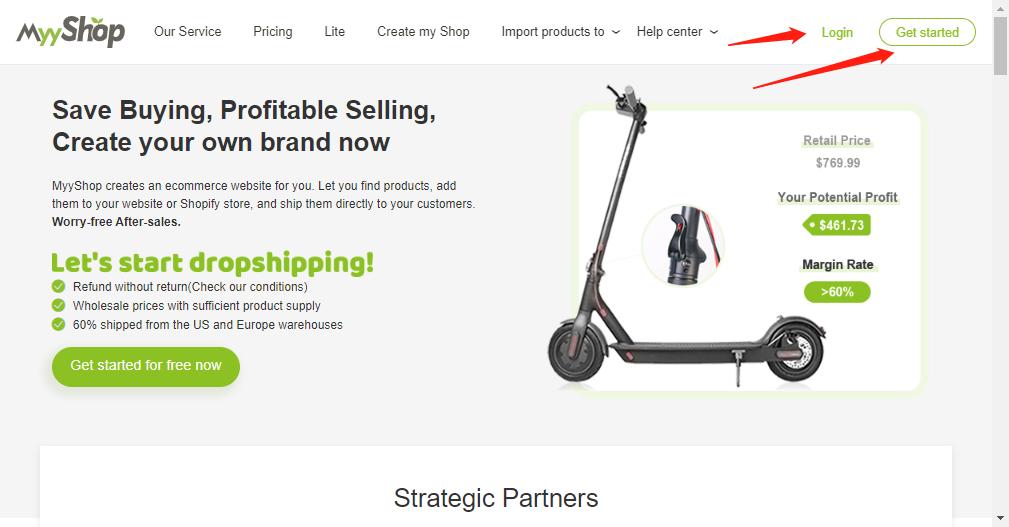This screenshot has width=1009, height=527.
Task: Click the chevron arrow beside Help center
Action: pos(714,32)
